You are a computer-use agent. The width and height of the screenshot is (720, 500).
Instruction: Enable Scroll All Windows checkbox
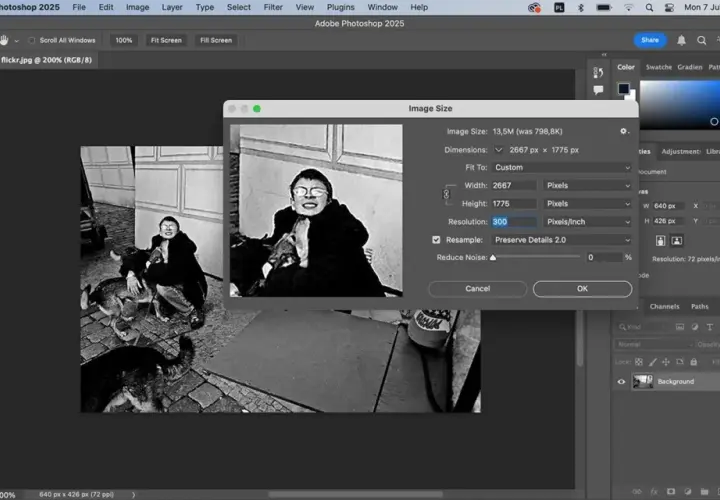point(32,40)
